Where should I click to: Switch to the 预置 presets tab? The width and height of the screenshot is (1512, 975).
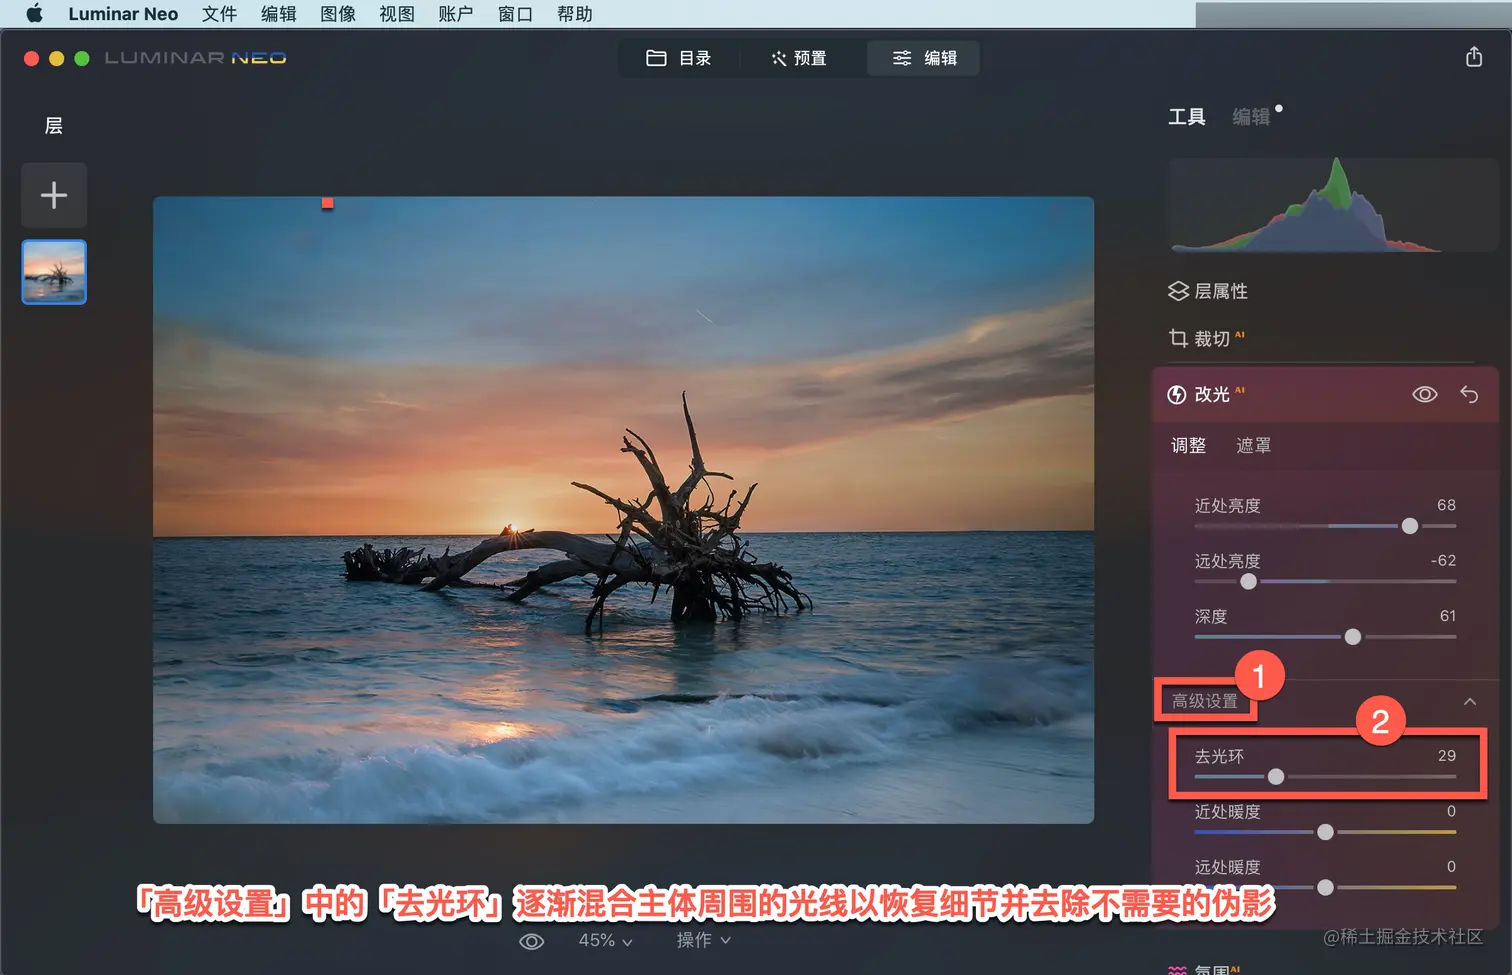[799, 58]
